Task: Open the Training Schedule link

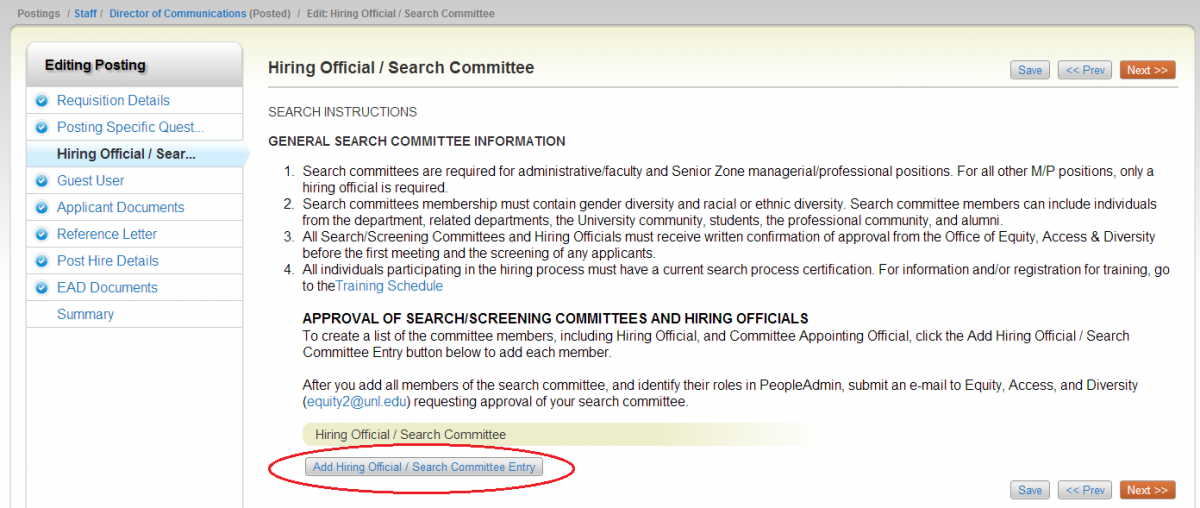Action: pos(389,286)
